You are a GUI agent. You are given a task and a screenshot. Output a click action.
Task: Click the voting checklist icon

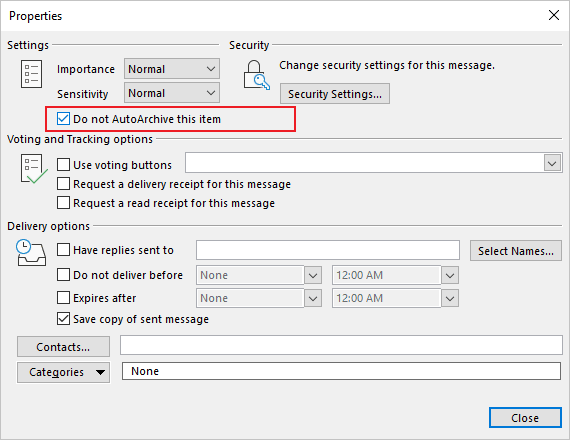point(33,169)
